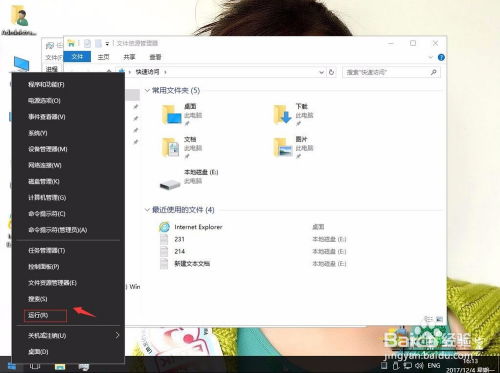Select the 下载 folder icon
500x373 pixels.
point(283,114)
